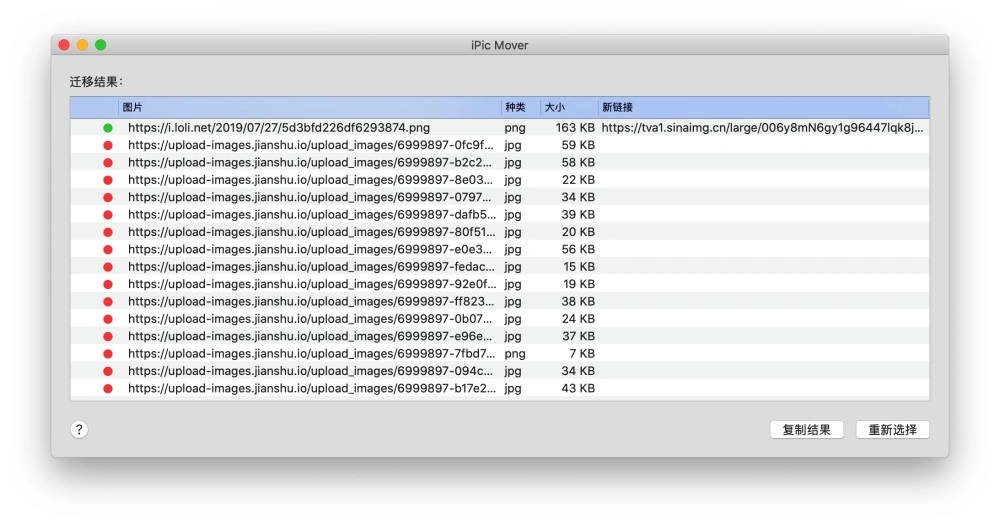Image resolution: width=1000 pixels, height=525 pixels.
Task: Select the image URL ending 6999897-7fbd7...
Action: [311, 353]
